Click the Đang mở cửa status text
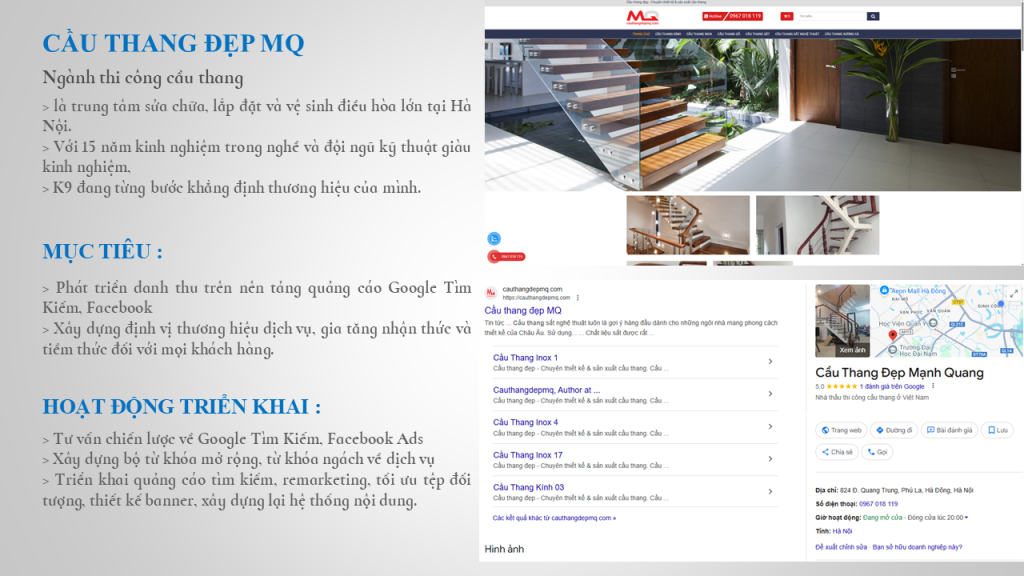This screenshot has height=576, width=1024. [x=882, y=518]
